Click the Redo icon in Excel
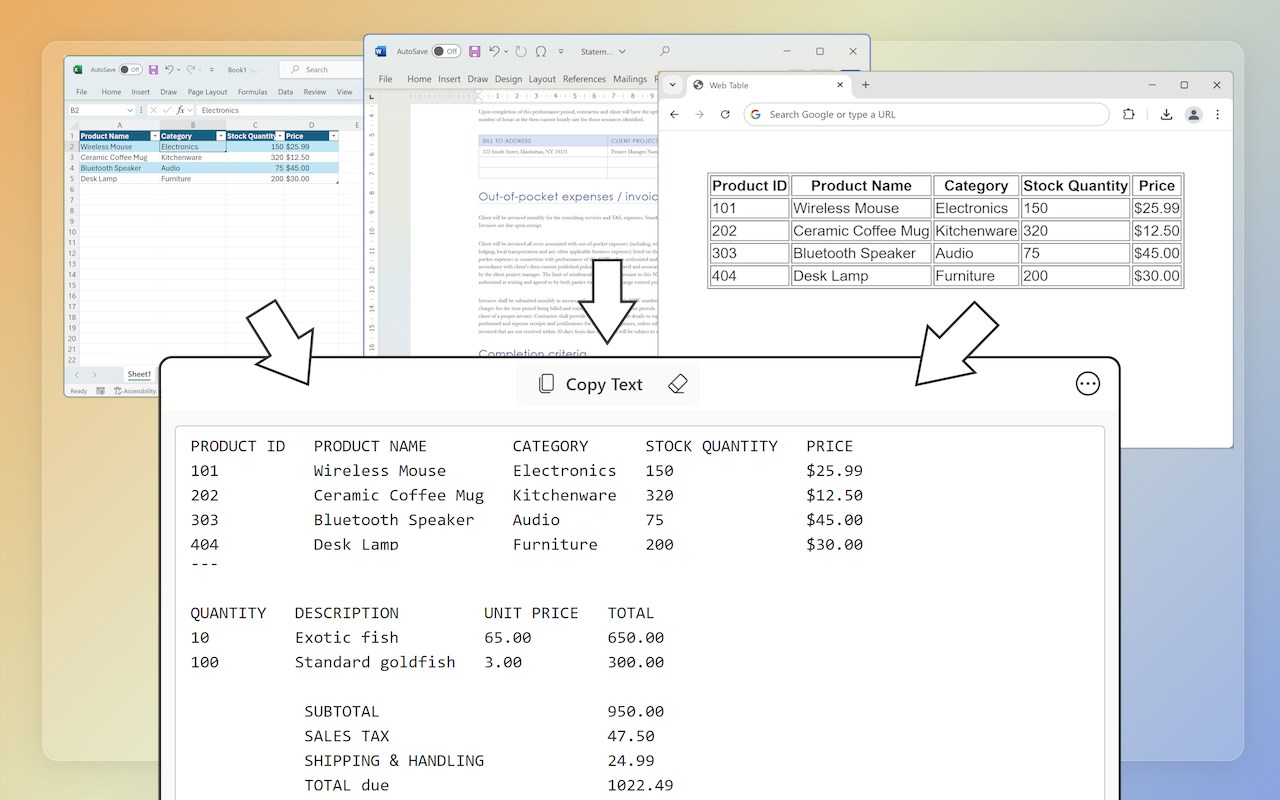 192,70
